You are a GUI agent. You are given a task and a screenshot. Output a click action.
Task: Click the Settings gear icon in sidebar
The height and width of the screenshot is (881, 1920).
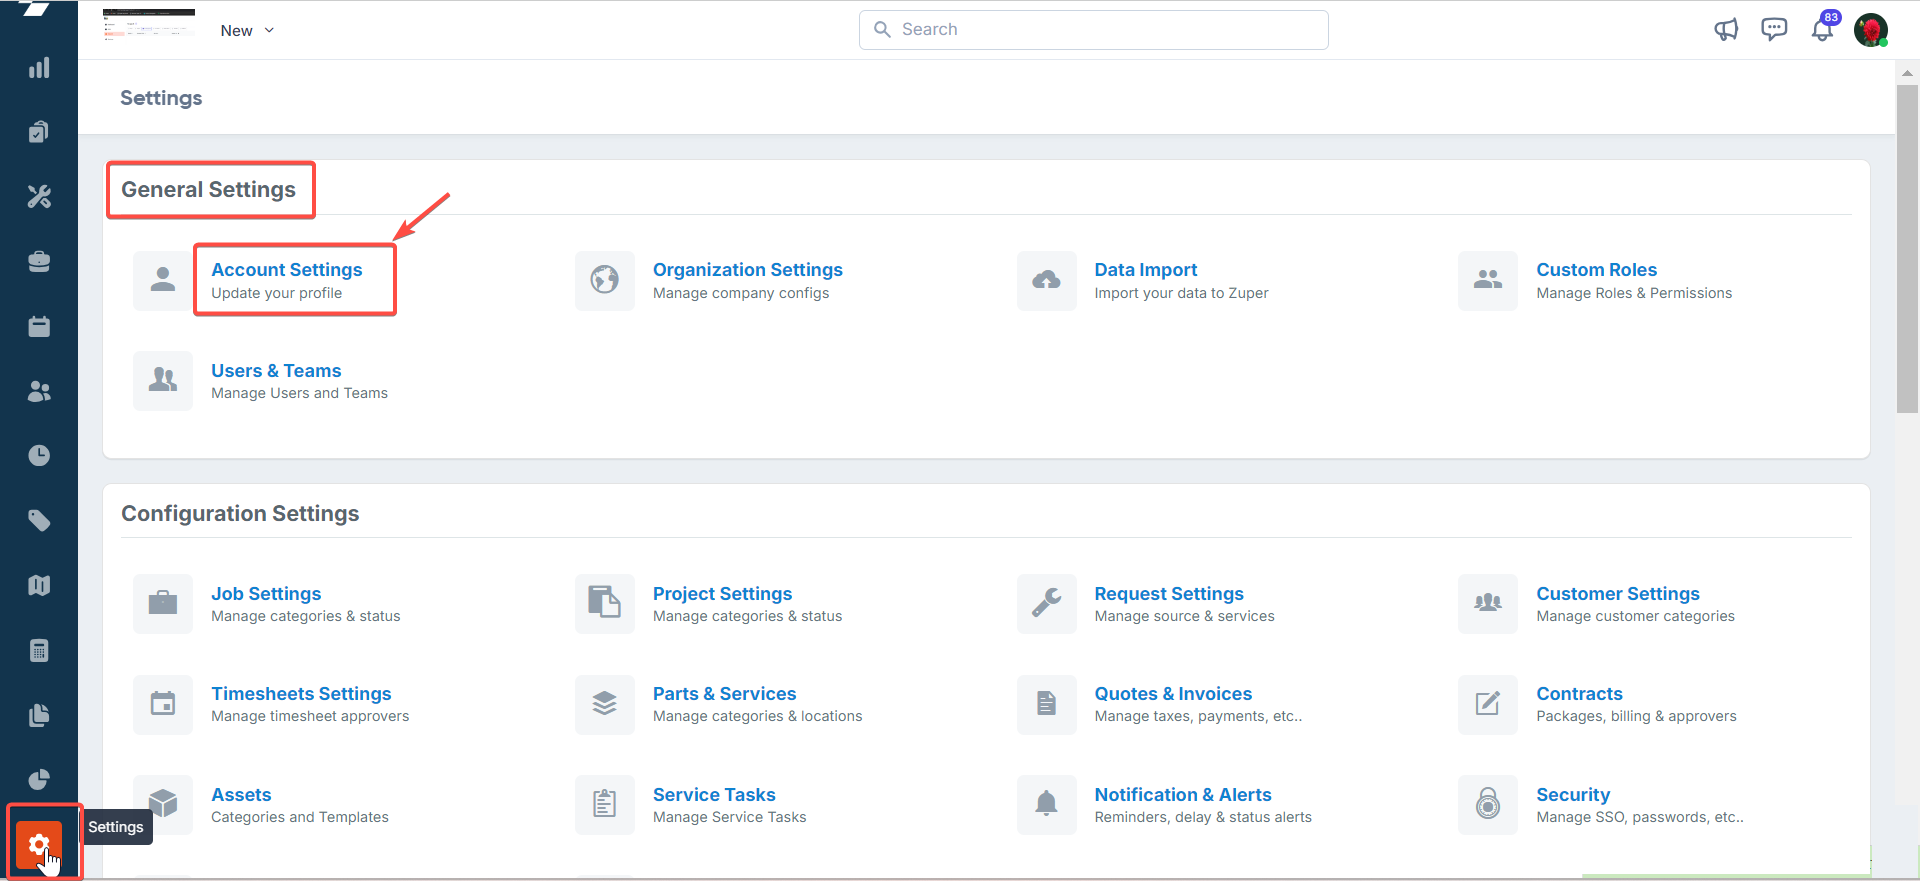39,845
